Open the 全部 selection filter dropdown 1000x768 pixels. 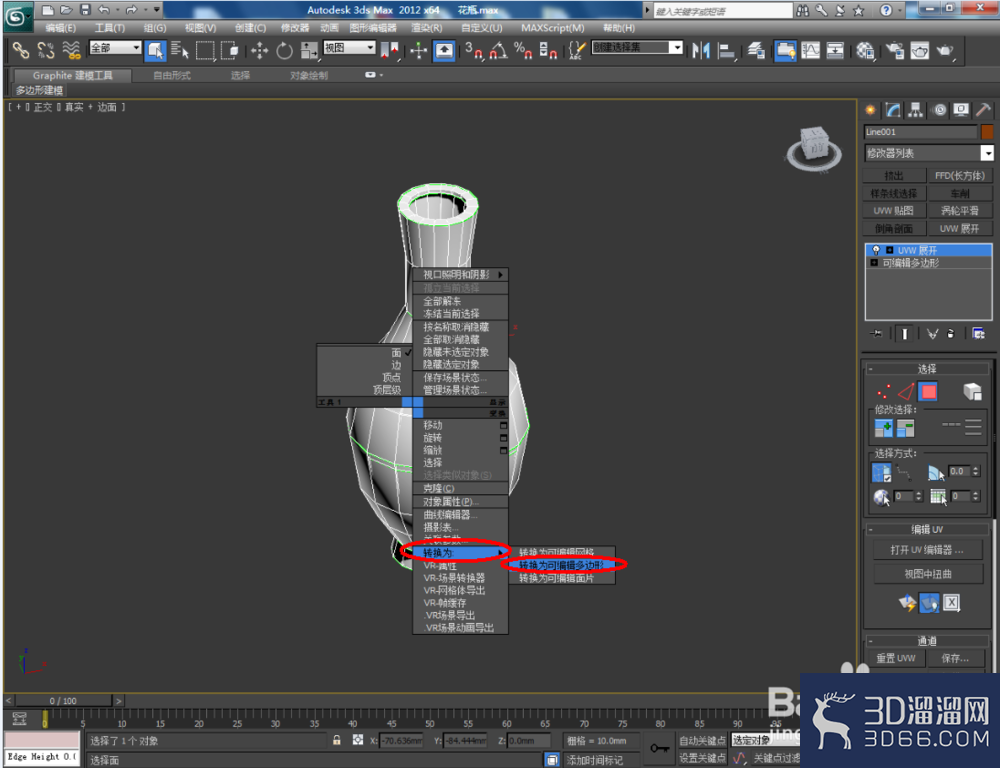click(x=115, y=48)
